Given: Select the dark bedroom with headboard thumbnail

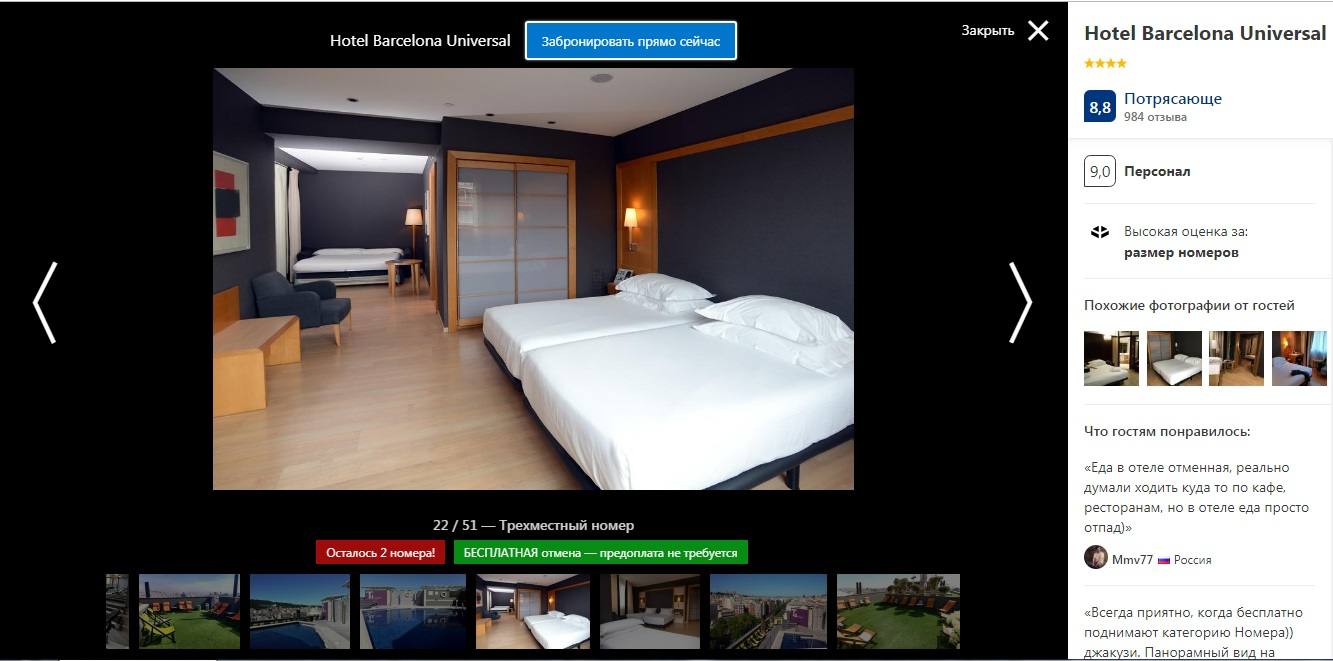Looking at the screenshot, I should coord(650,611).
